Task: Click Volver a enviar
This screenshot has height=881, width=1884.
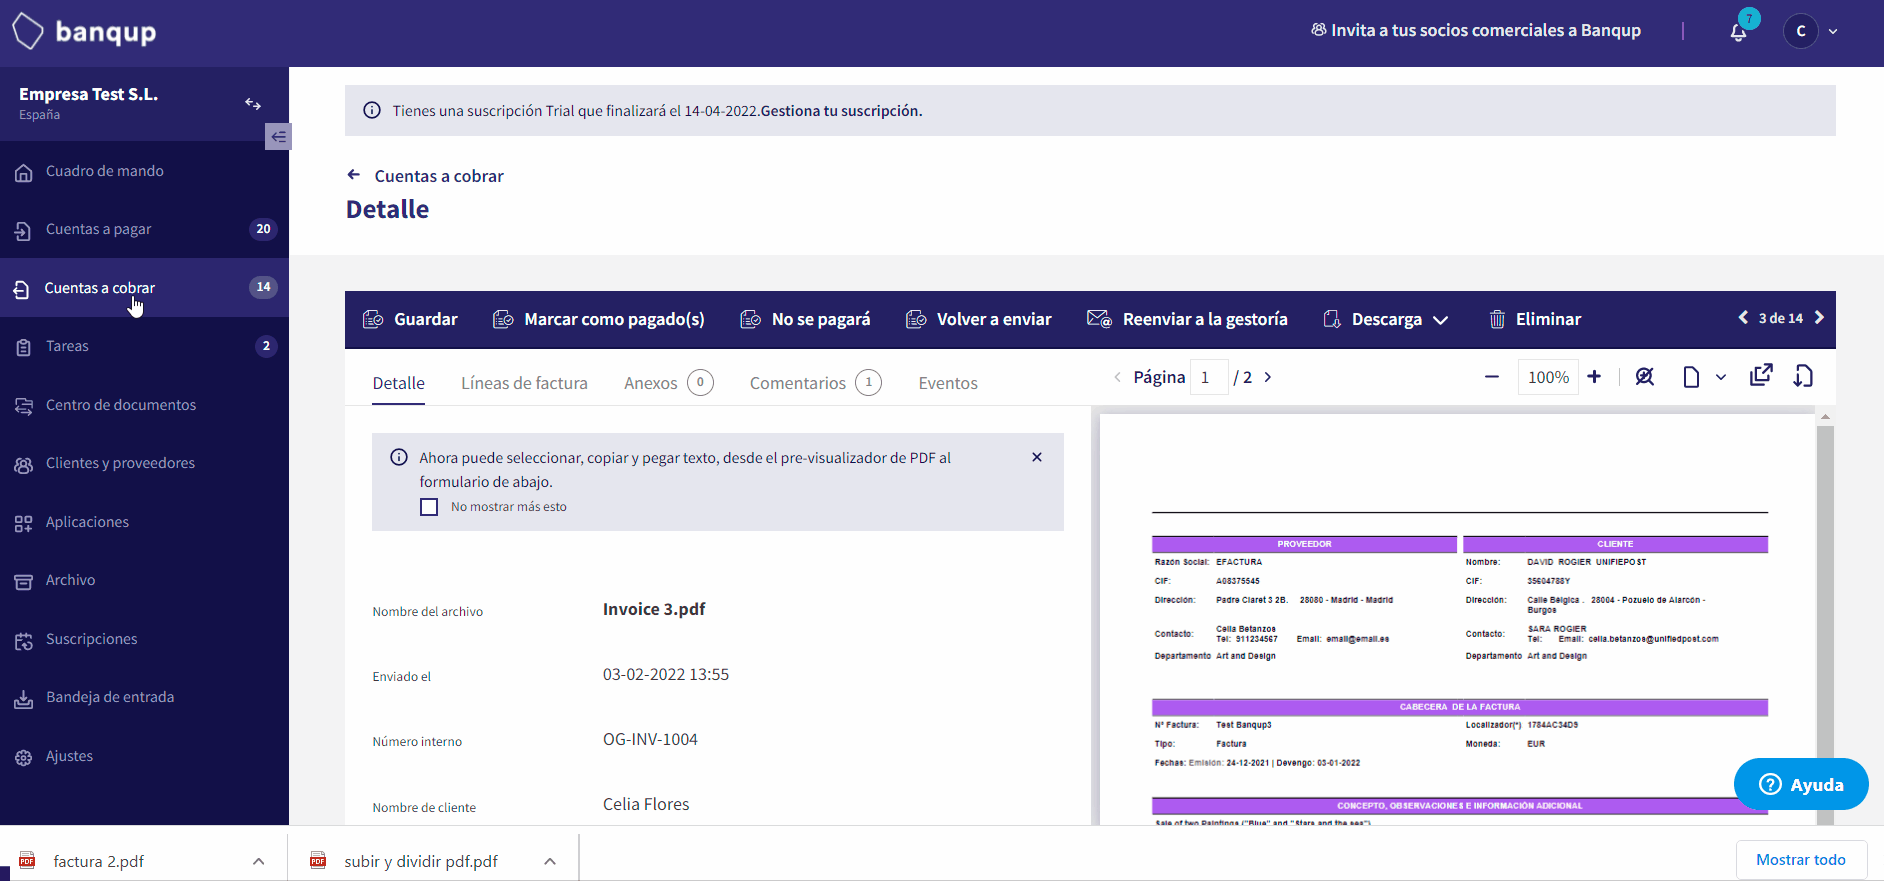Action: pyautogui.click(x=978, y=319)
